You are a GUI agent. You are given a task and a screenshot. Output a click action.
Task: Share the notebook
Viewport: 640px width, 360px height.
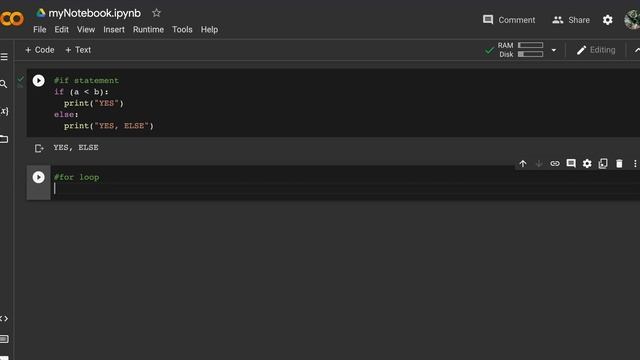[x=571, y=20]
